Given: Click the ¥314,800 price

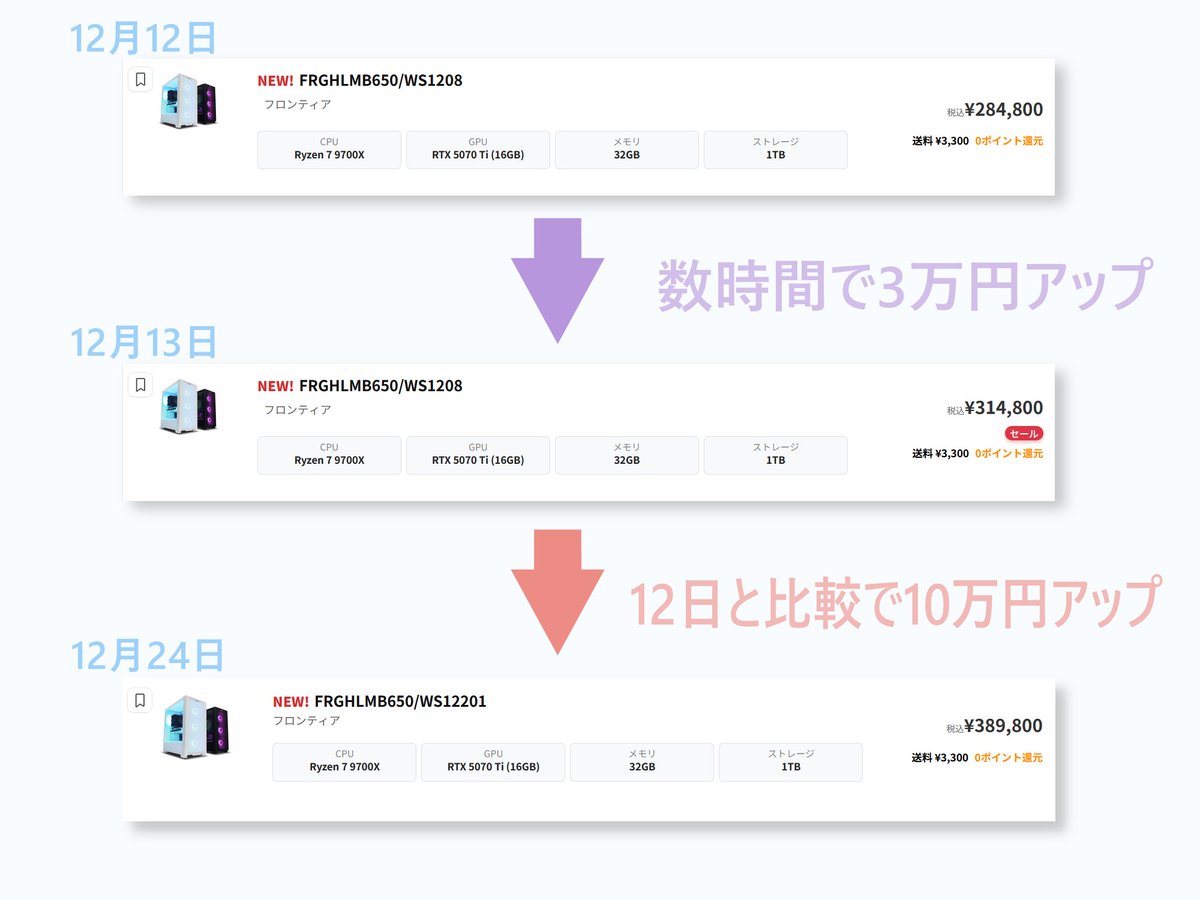Looking at the screenshot, I should 1004,408.
